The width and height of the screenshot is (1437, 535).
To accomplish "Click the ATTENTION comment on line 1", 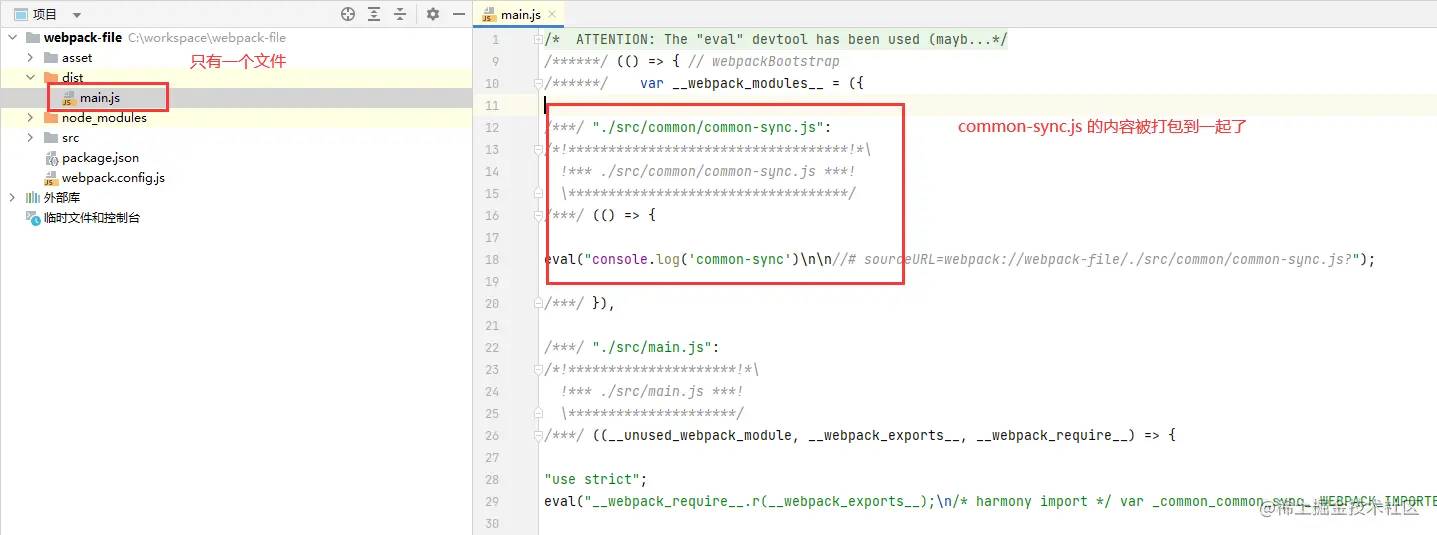I will (776, 40).
